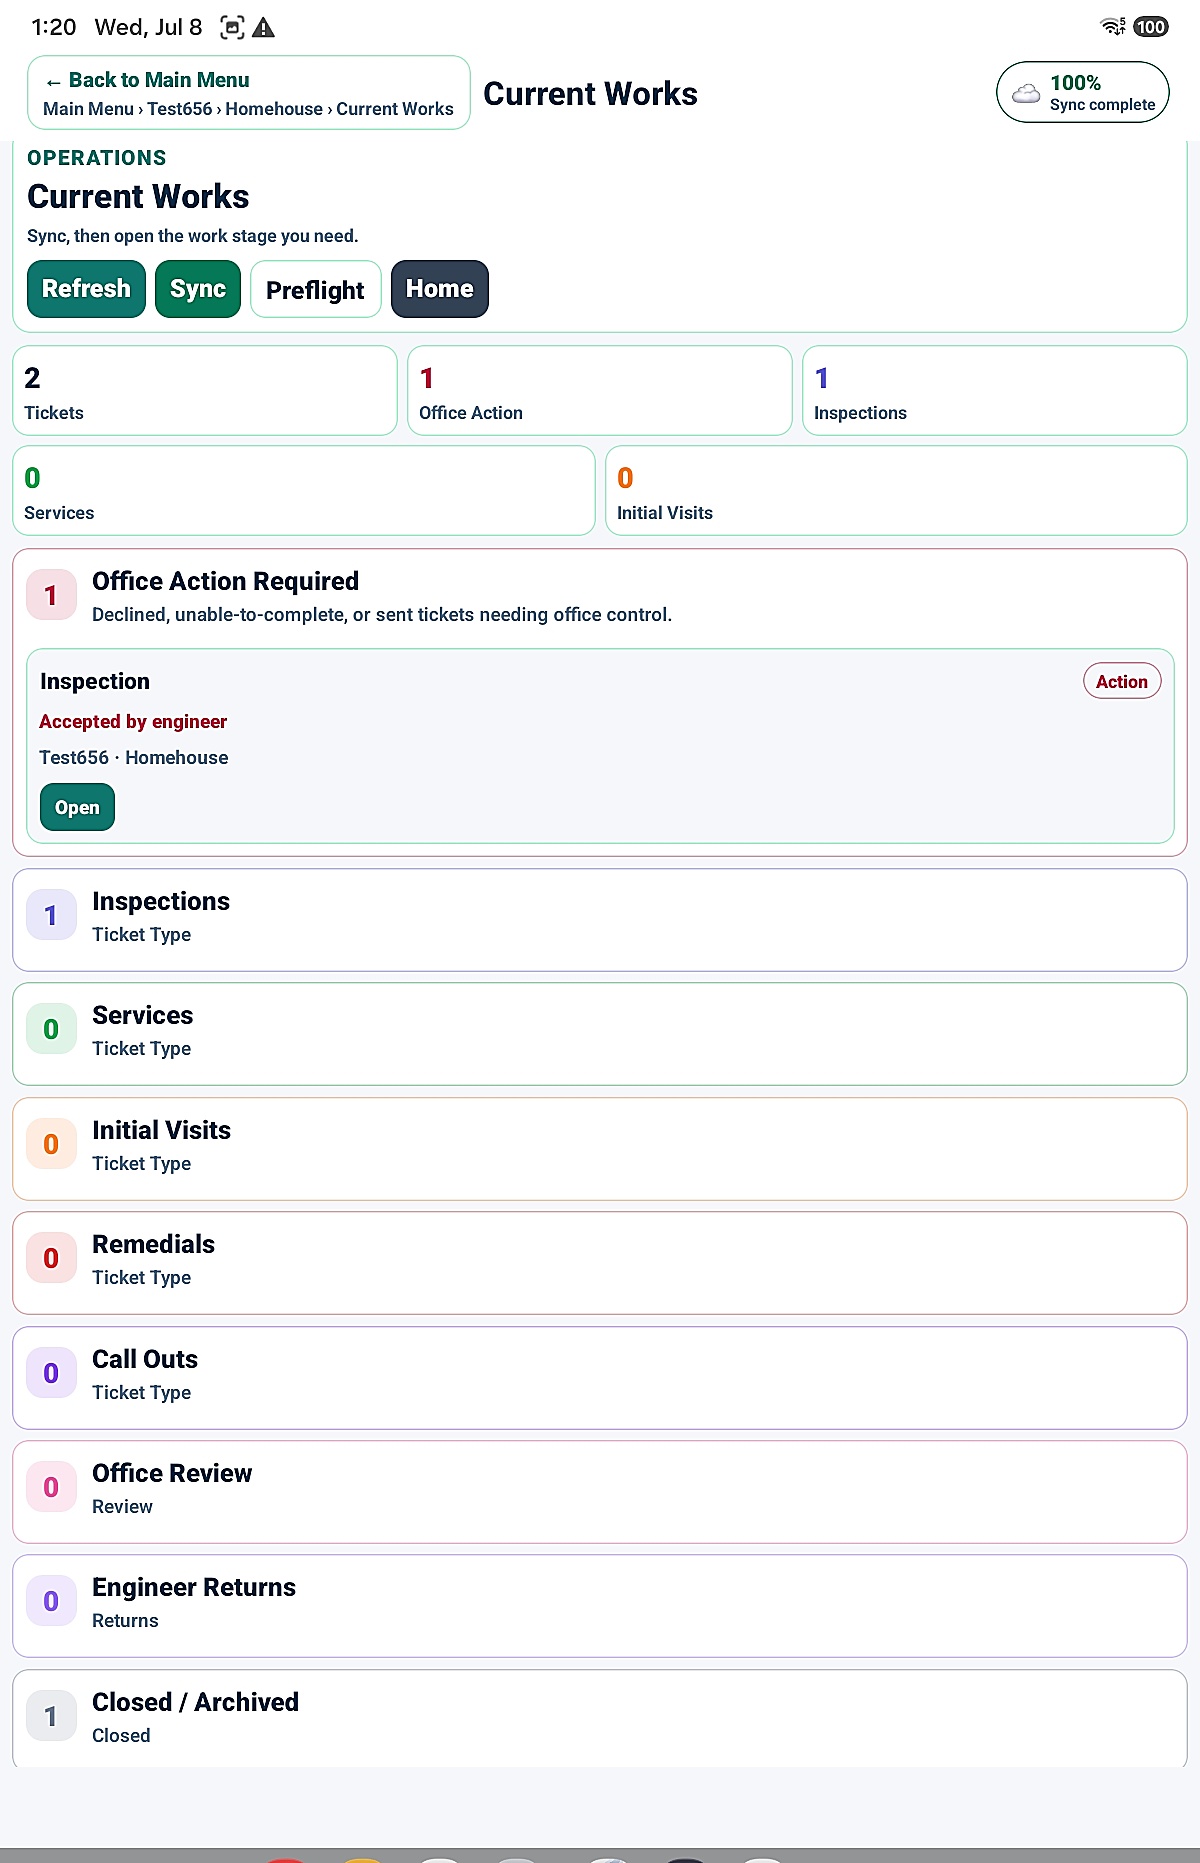Expand the Closed / Archived section
This screenshot has height=1863, width=1200.
coord(600,1719)
